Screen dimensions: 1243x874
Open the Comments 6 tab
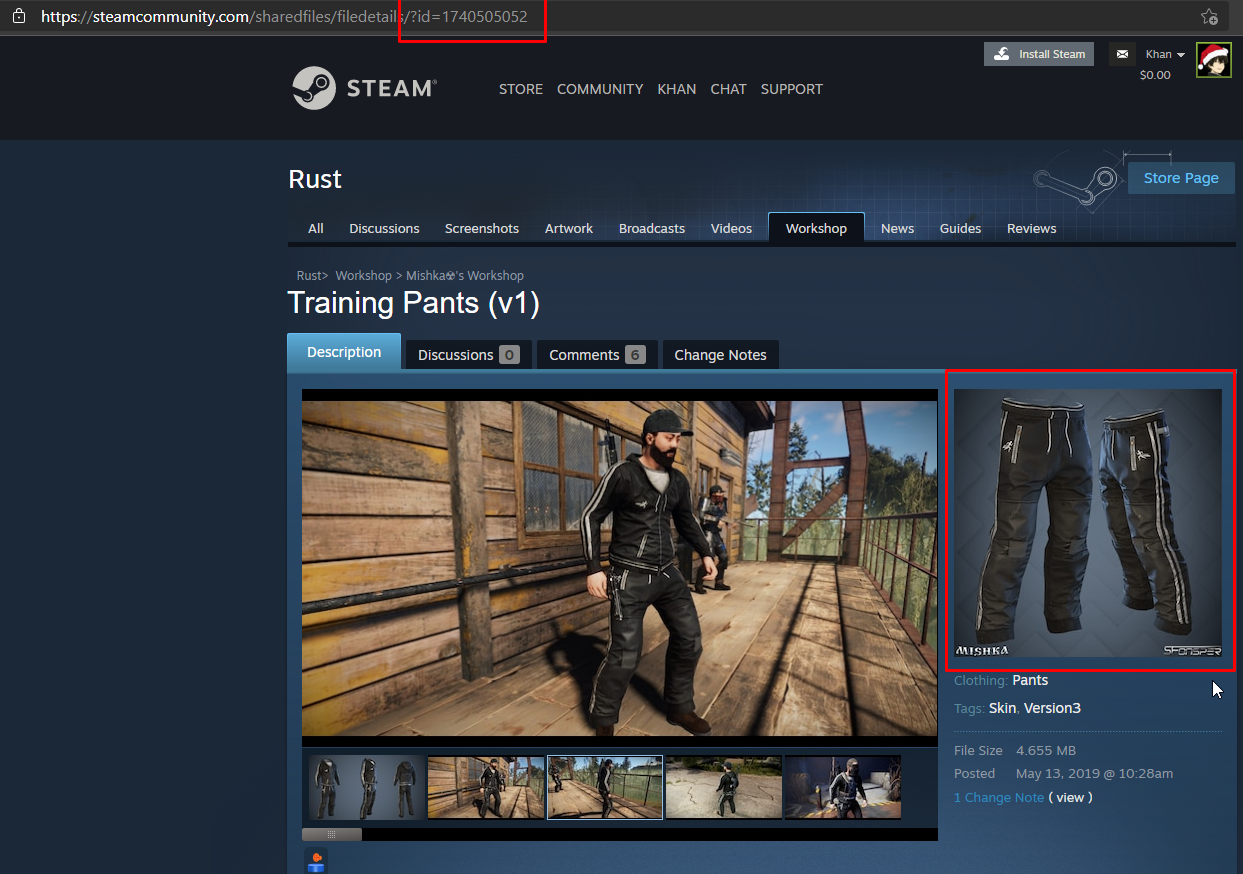[x=597, y=354]
